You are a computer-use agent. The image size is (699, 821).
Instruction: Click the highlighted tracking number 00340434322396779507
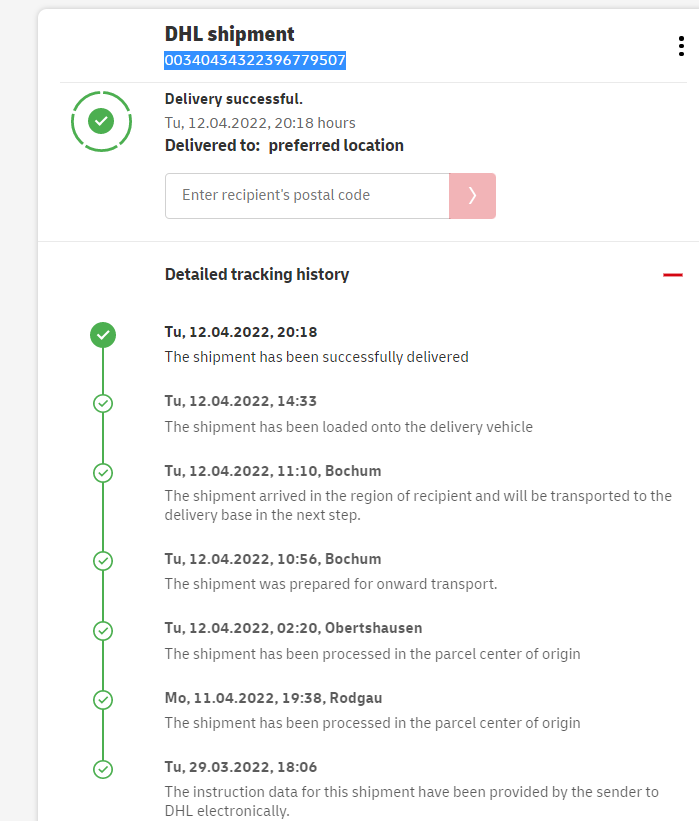255,60
